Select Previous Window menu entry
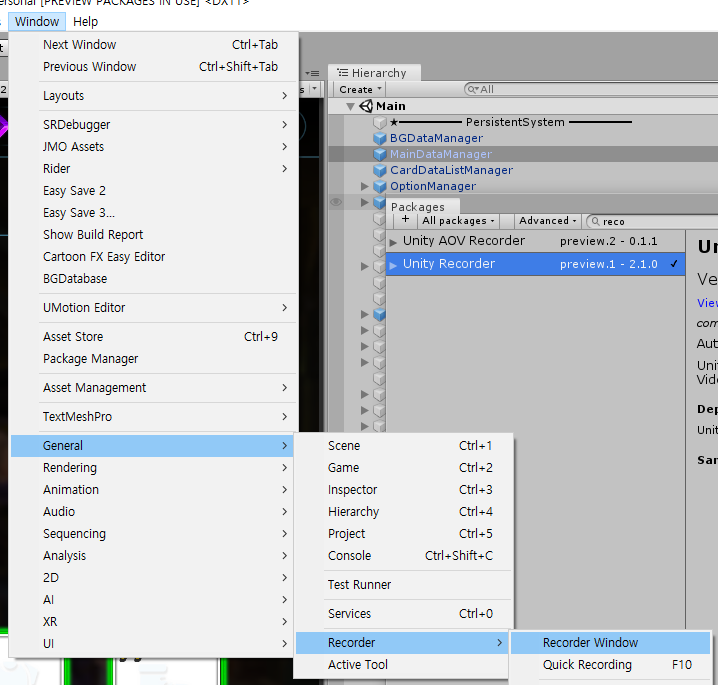The image size is (718, 685). pos(153,66)
